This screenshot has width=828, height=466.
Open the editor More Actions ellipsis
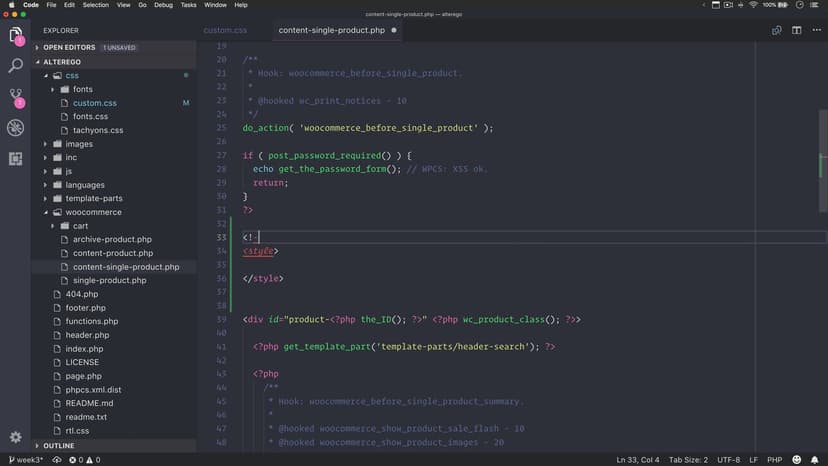click(x=815, y=30)
